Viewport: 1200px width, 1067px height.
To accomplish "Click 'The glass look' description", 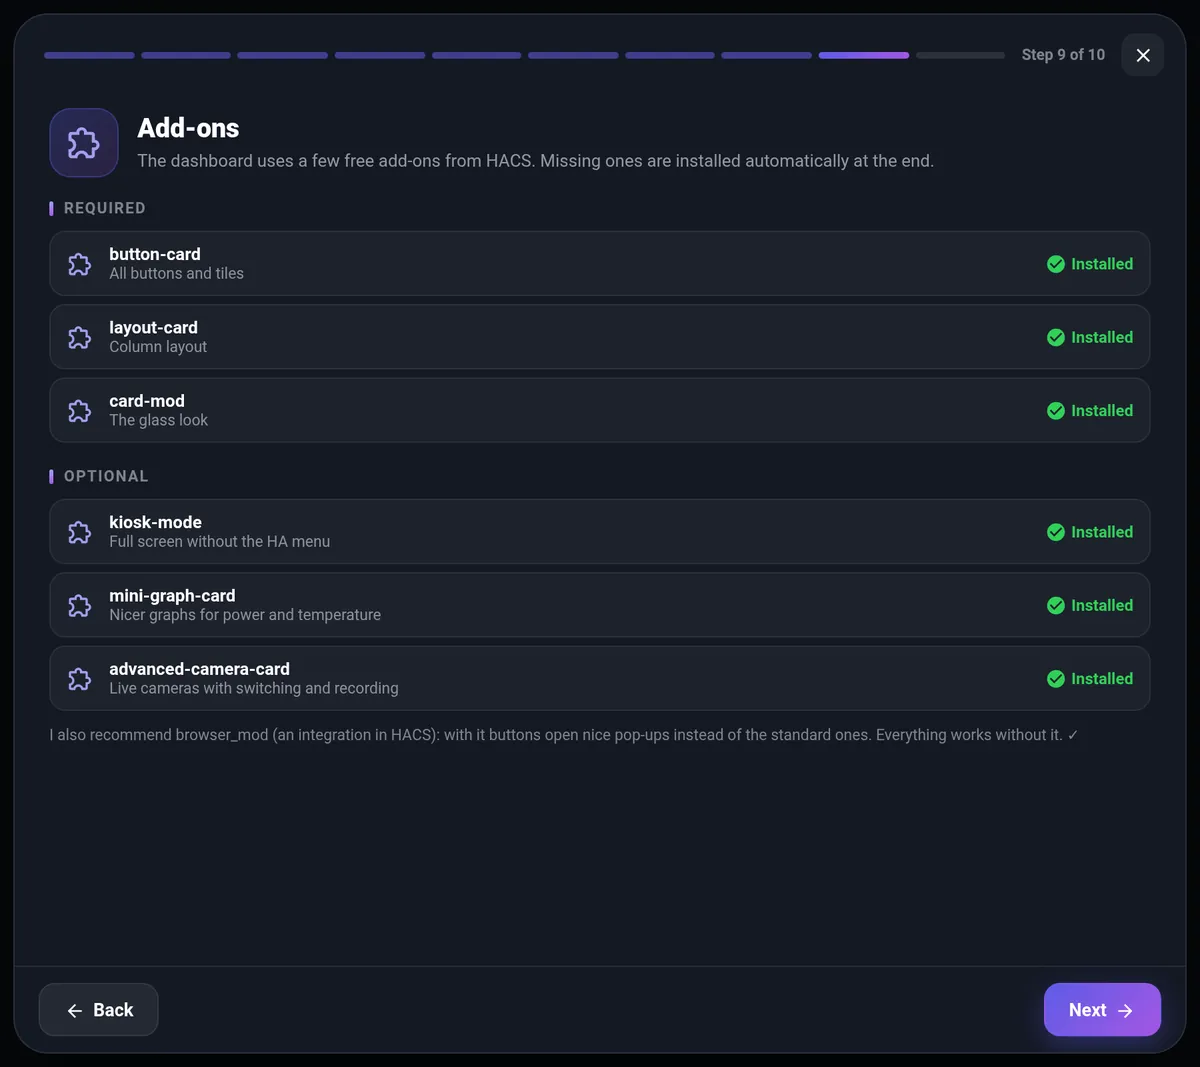I will coord(158,420).
